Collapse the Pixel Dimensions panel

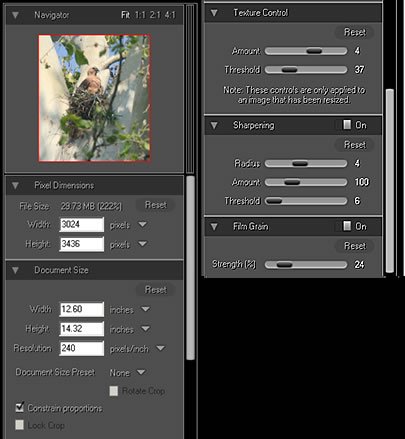(15, 185)
